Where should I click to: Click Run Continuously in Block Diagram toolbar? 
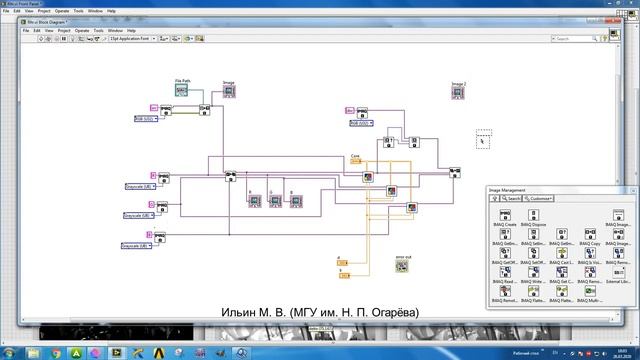pyautogui.click(x=48, y=38)
